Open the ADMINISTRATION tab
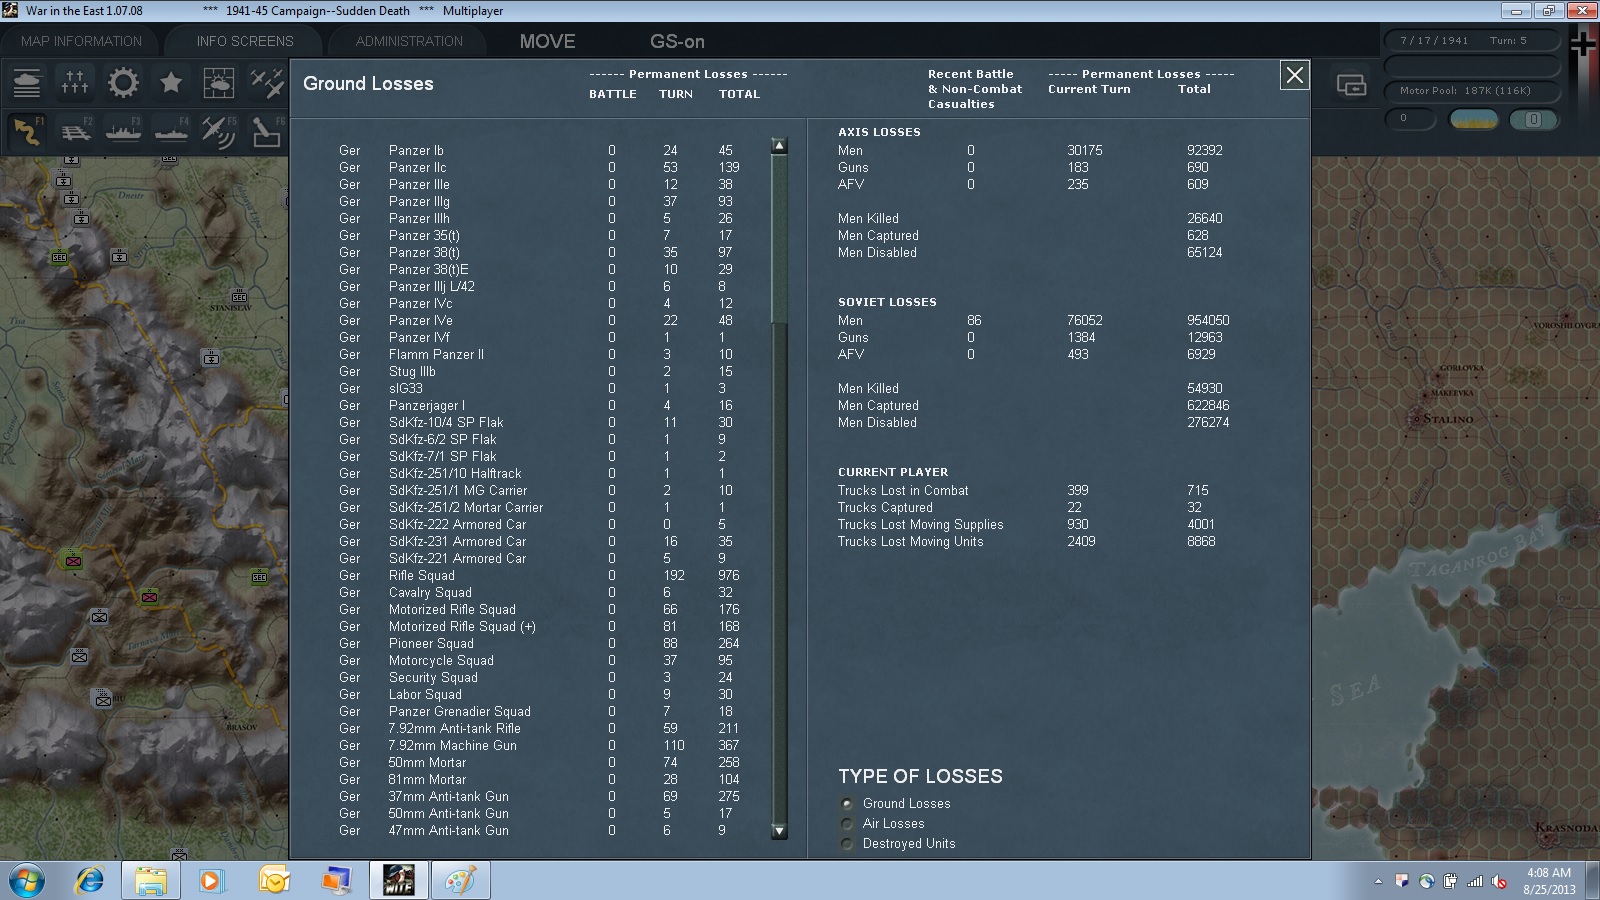1600x900 pixels. pos(409,41)
